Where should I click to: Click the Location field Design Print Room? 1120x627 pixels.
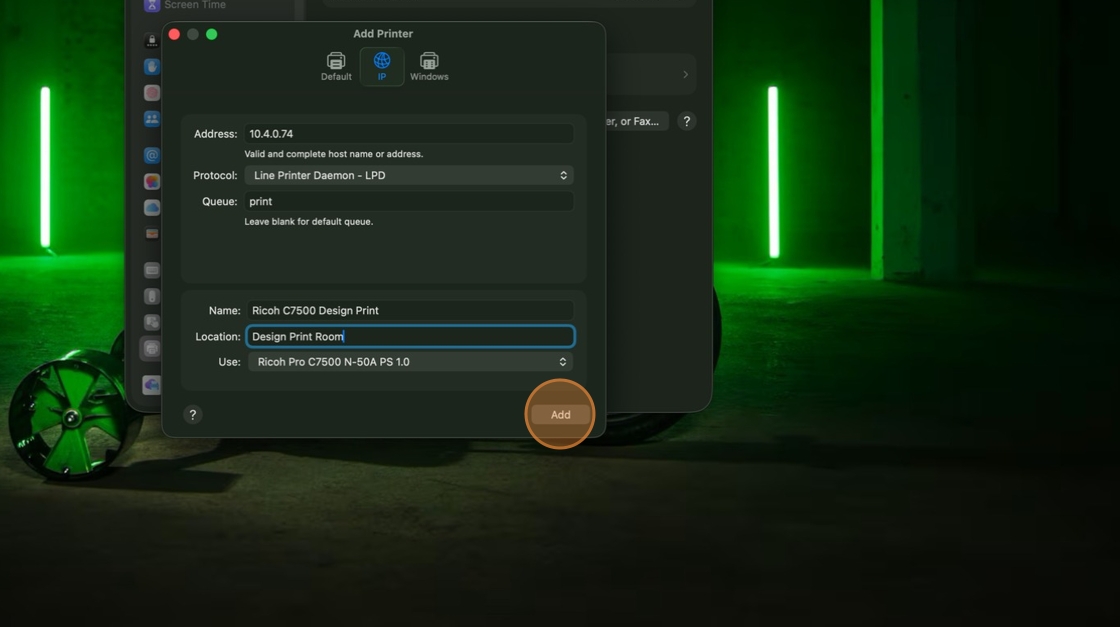(x=410, y=336)
